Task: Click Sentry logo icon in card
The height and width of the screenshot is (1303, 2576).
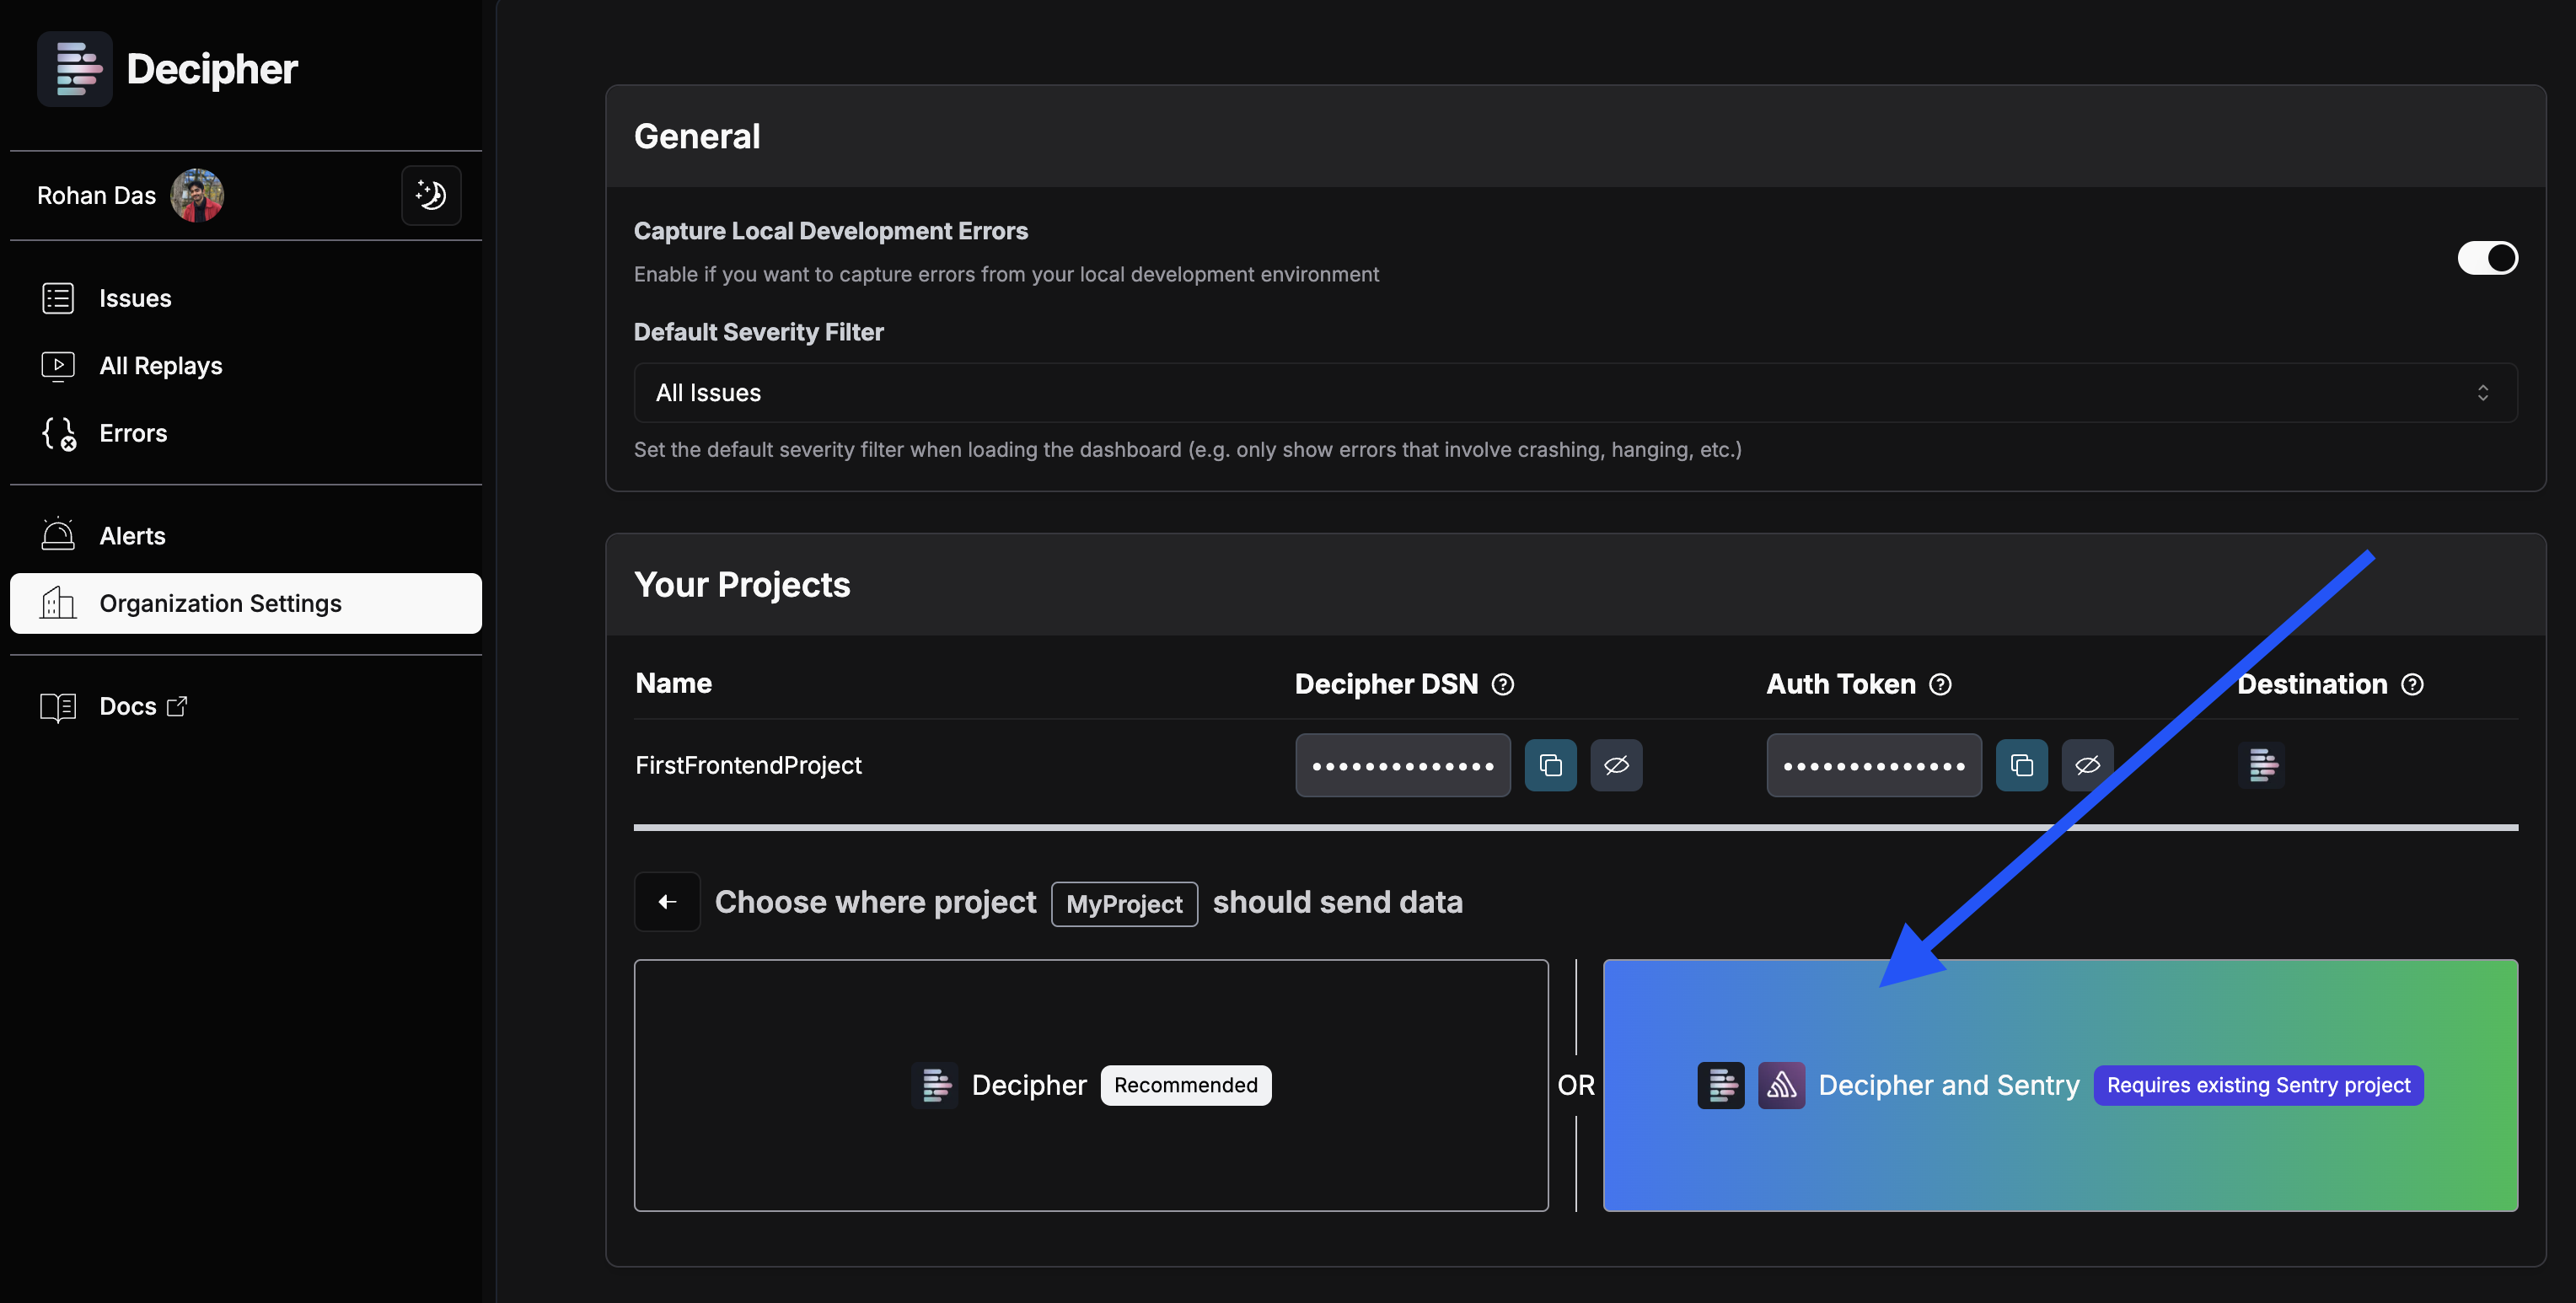Action: point(1781,1085)
